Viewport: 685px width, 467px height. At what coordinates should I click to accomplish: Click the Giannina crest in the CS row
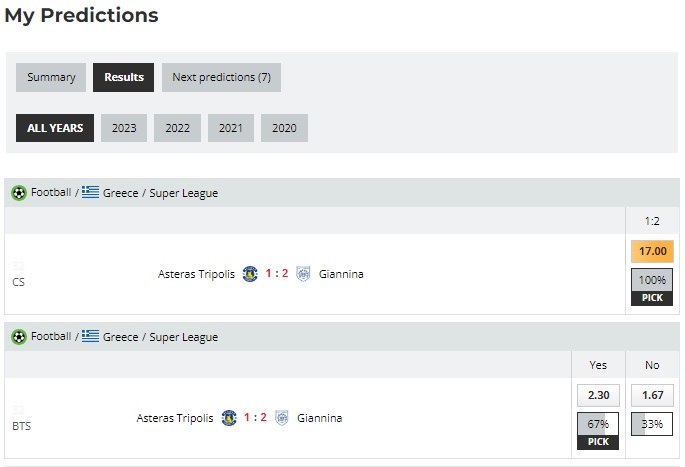click(303, 274)
